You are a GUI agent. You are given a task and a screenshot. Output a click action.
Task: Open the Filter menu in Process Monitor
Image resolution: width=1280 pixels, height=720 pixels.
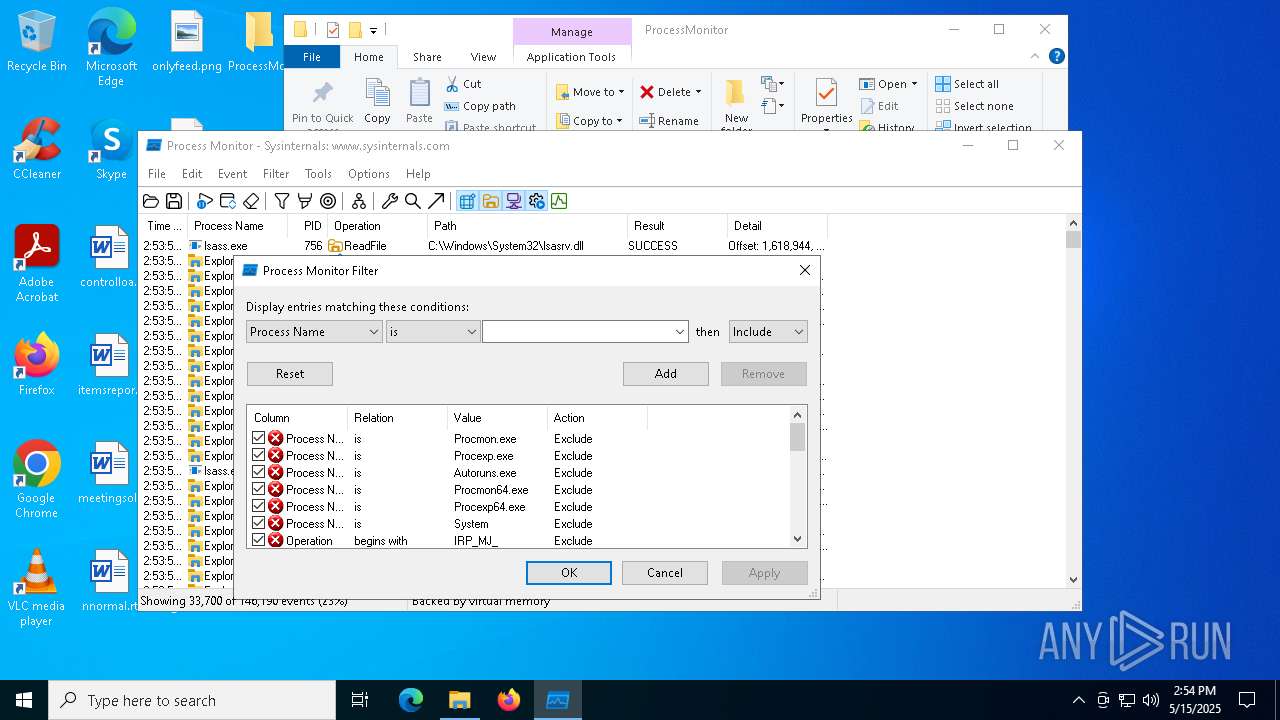[x=276, y=174]
